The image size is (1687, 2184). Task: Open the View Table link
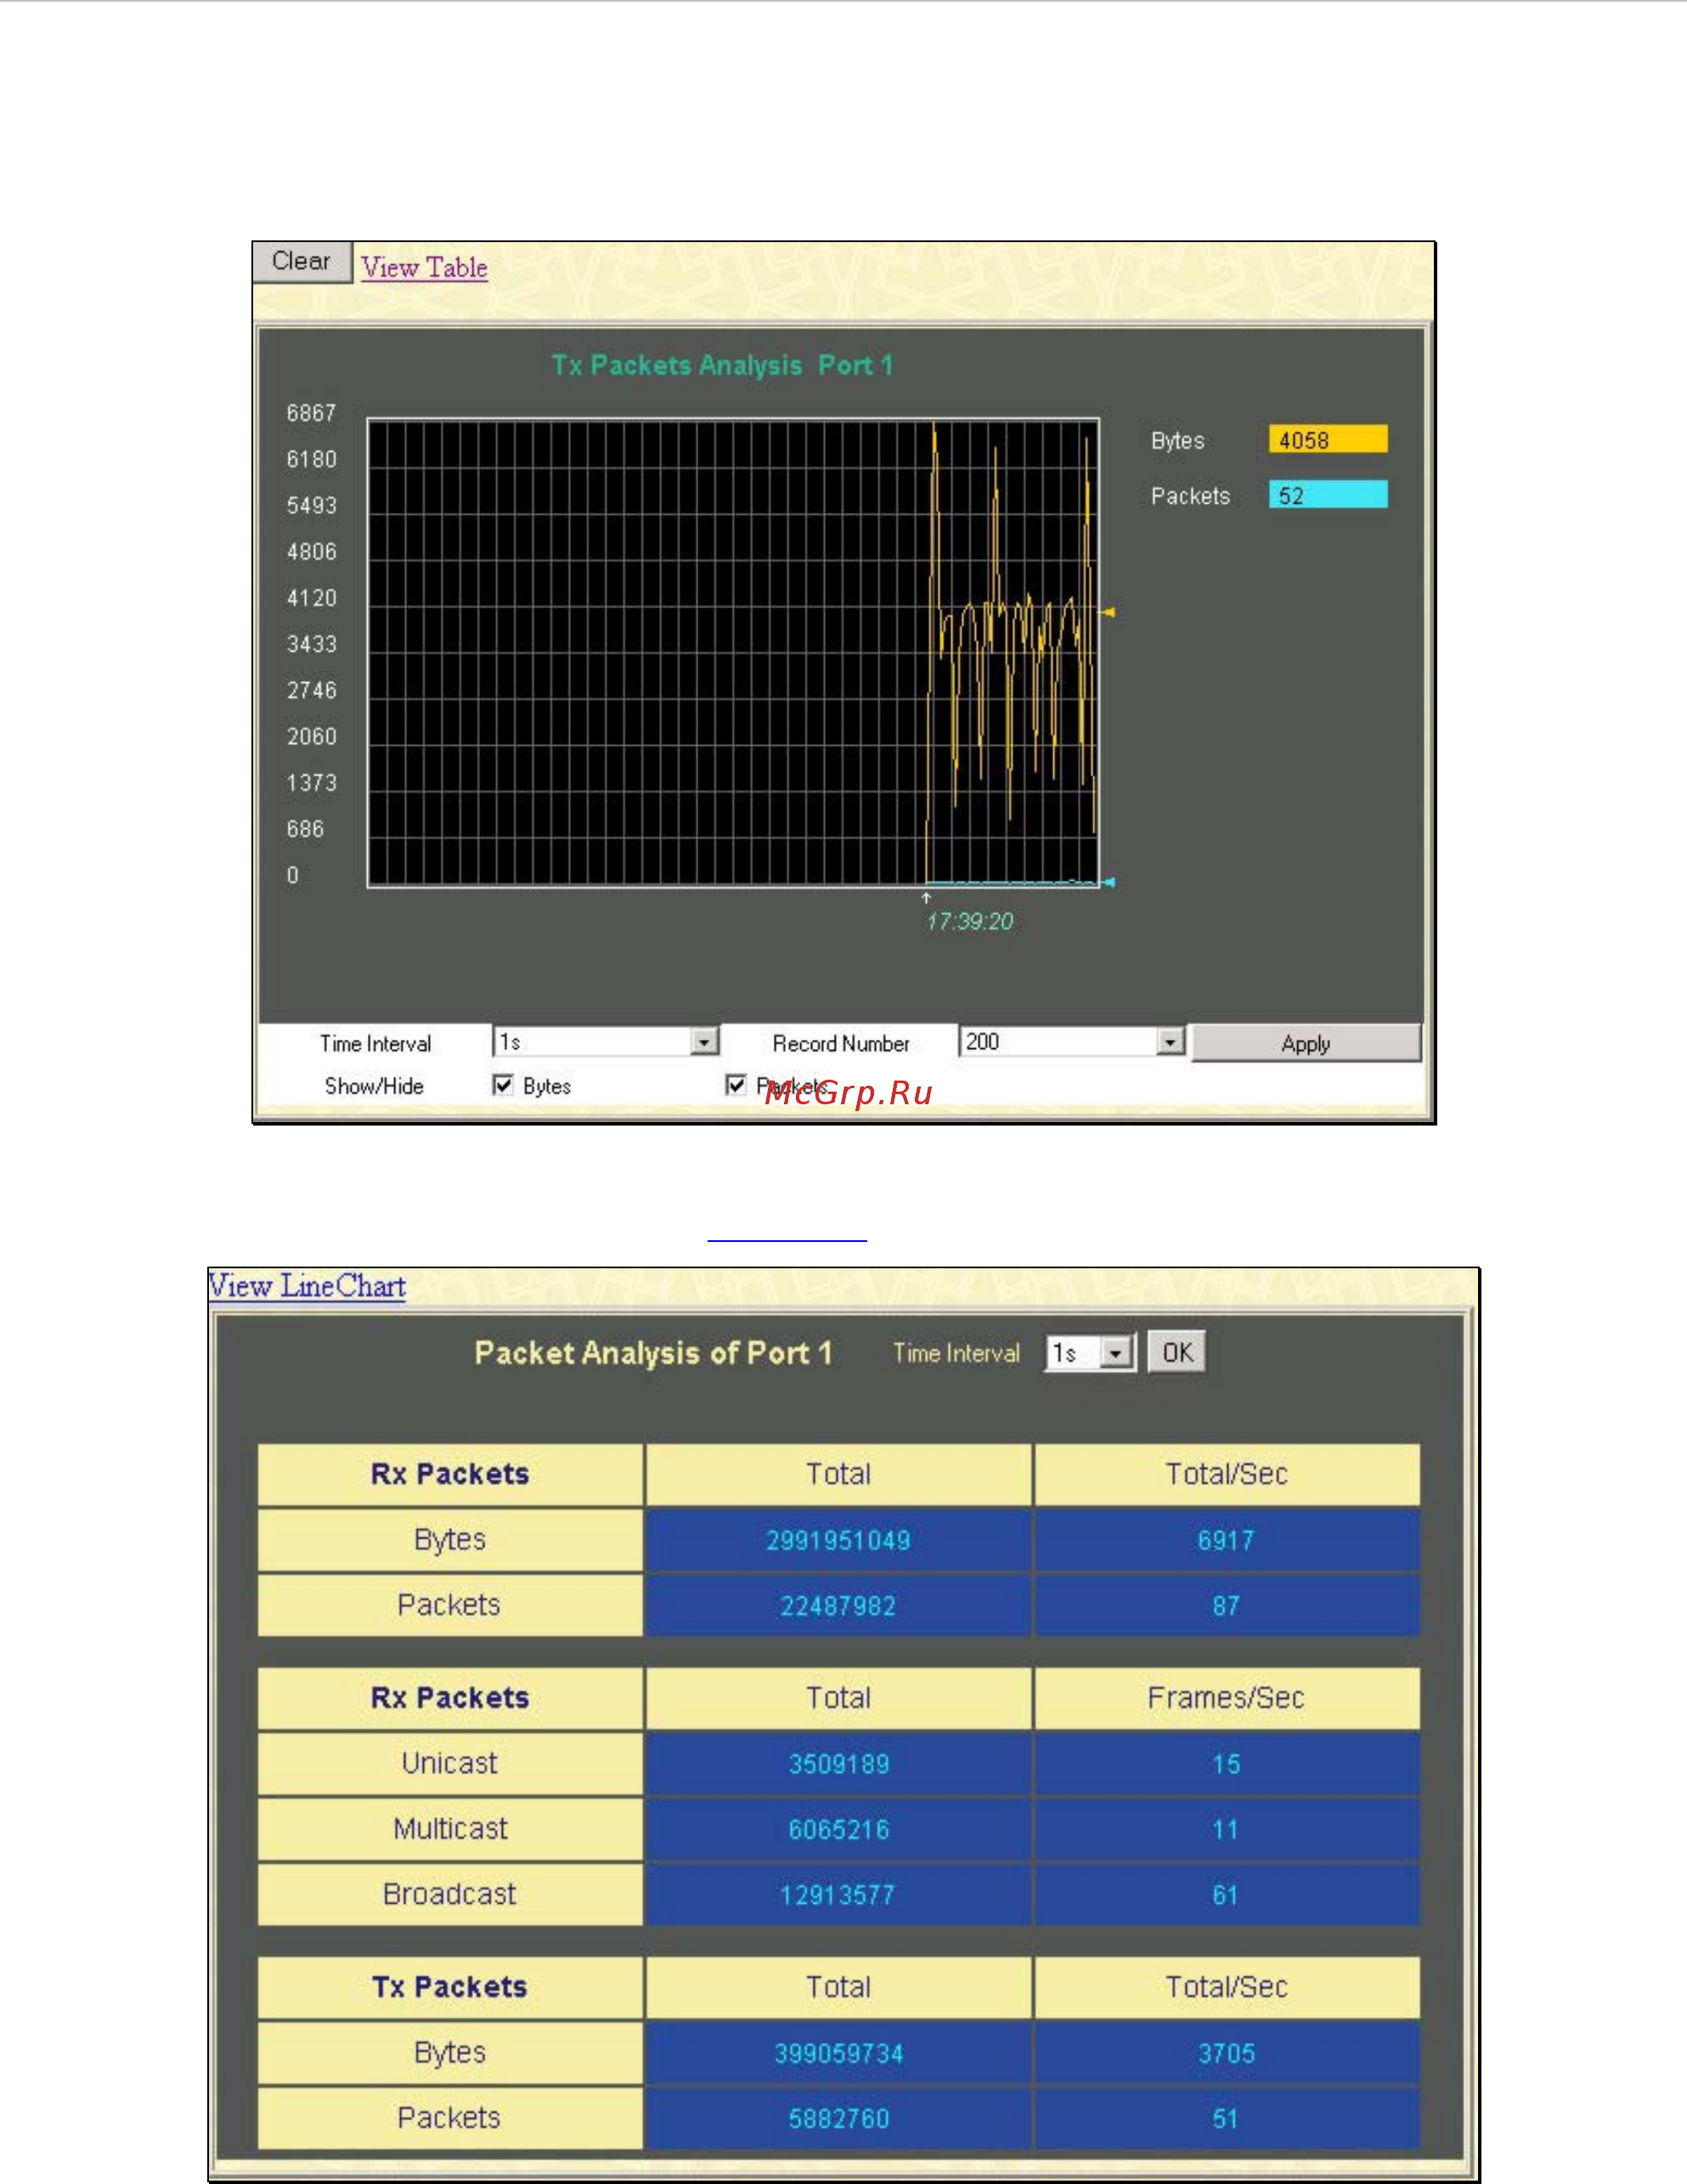coord(424,268)
